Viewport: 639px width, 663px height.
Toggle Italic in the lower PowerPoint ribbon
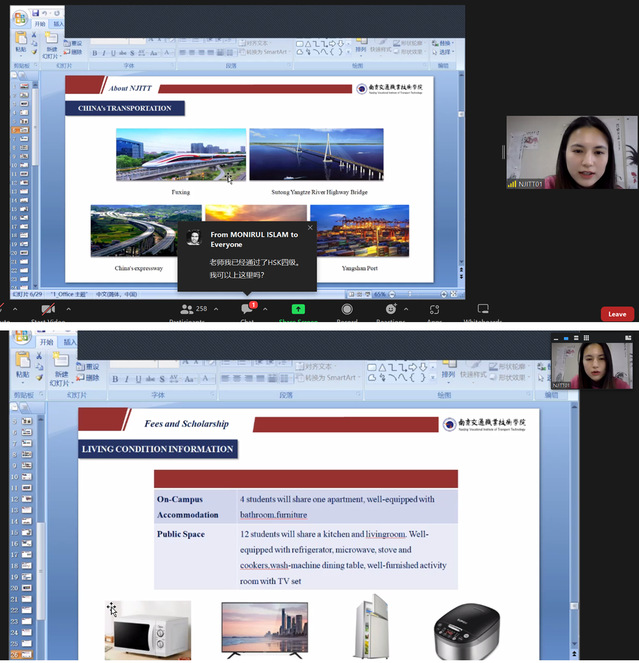[x=128, y=379]
